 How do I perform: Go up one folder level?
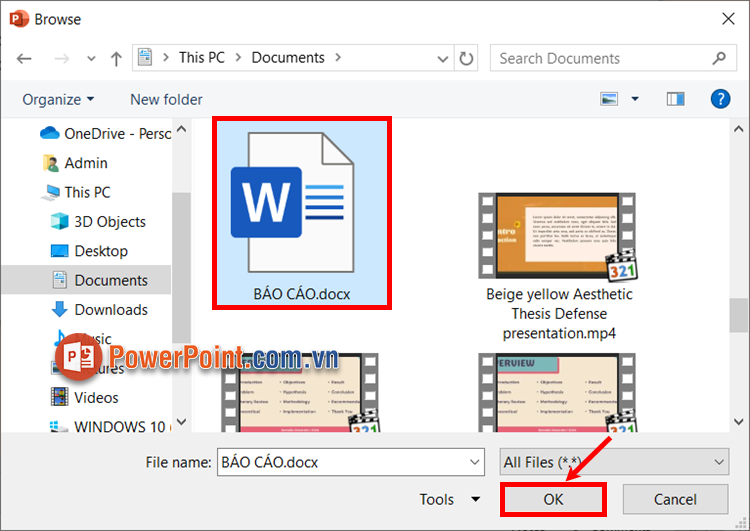coord(116,59)
